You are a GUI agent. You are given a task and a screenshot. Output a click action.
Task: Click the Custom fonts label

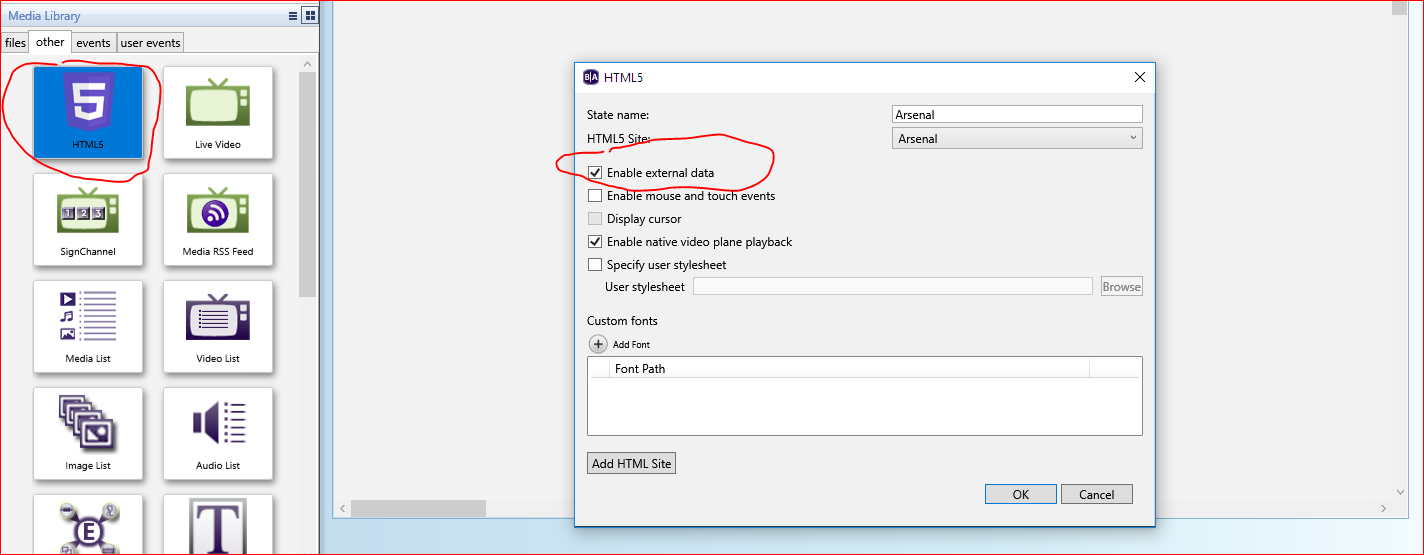coord(622,321)
